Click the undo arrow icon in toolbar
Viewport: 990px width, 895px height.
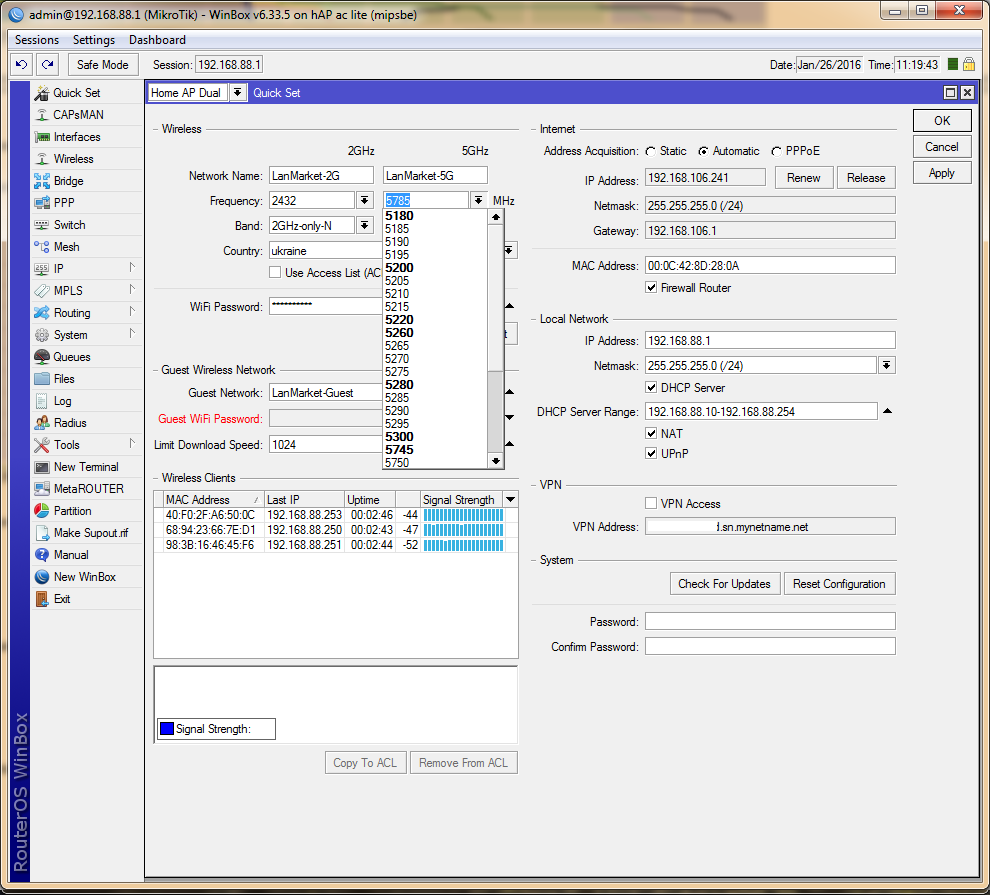click(x=21, y=64)
